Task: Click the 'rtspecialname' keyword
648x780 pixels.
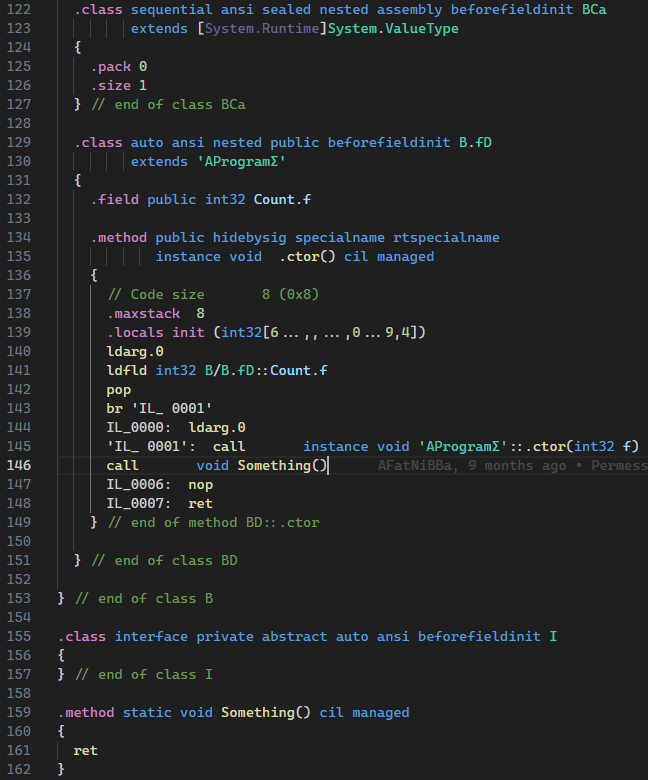Action: coord(446,238)
